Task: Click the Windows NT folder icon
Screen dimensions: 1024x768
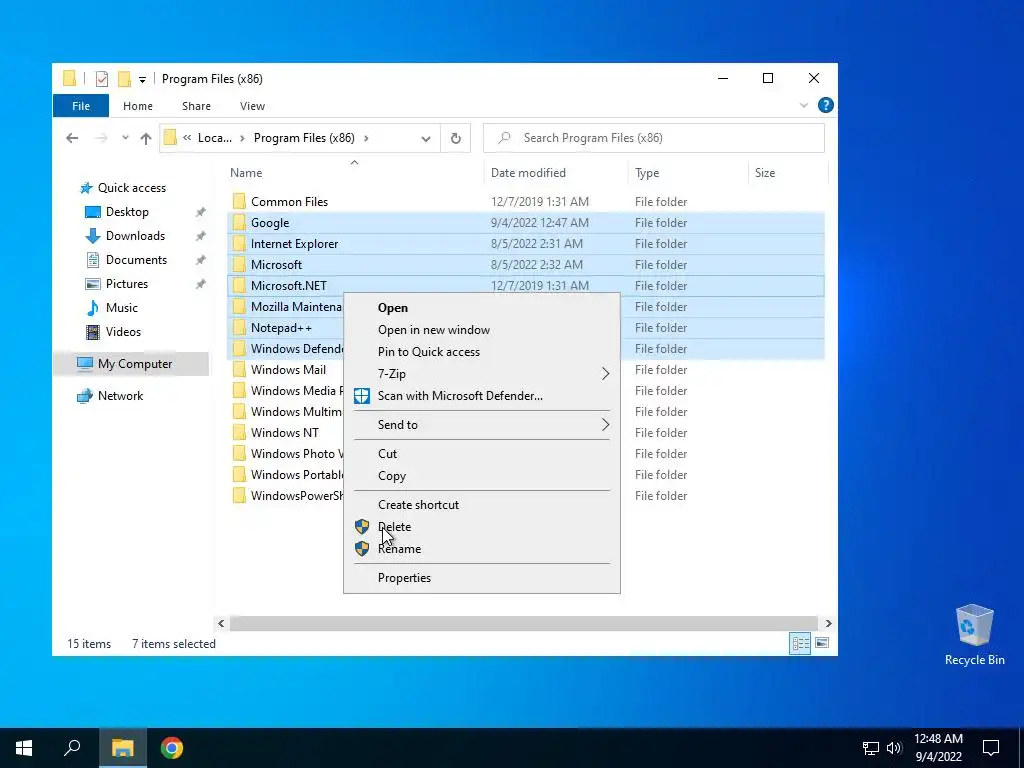Action: click(x=240, y=432)
